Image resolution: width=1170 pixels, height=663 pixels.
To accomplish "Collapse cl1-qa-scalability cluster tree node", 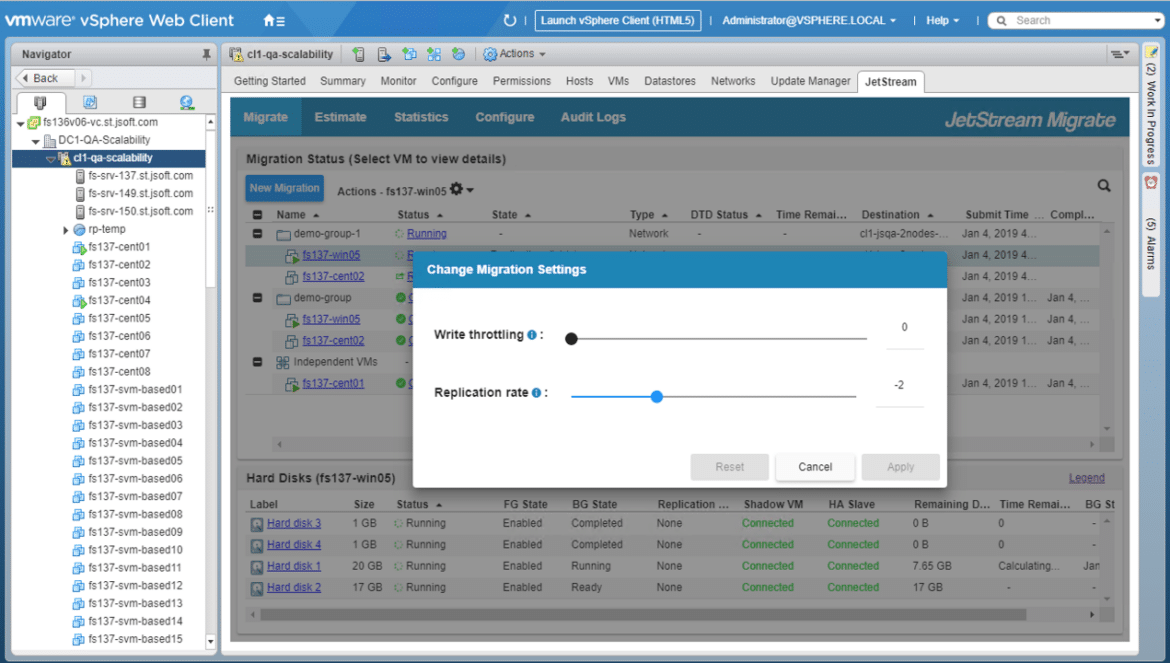I will (x=50, y=159).
